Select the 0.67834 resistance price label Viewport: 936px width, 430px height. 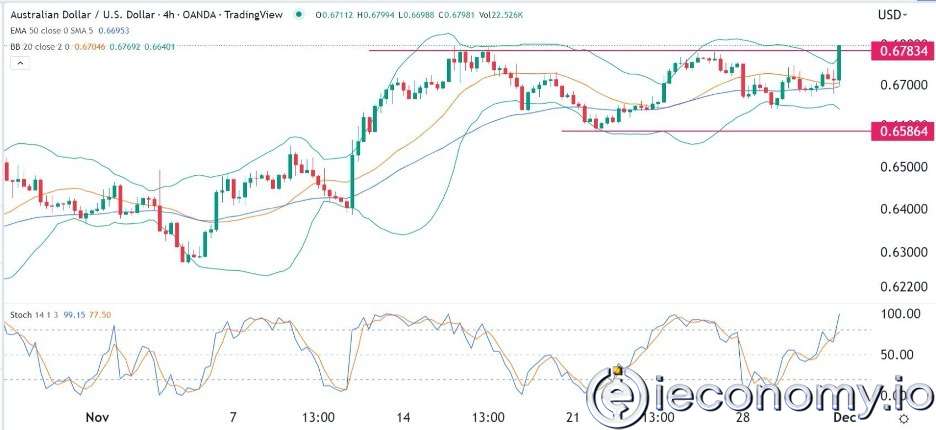click(x=901, y=50)
